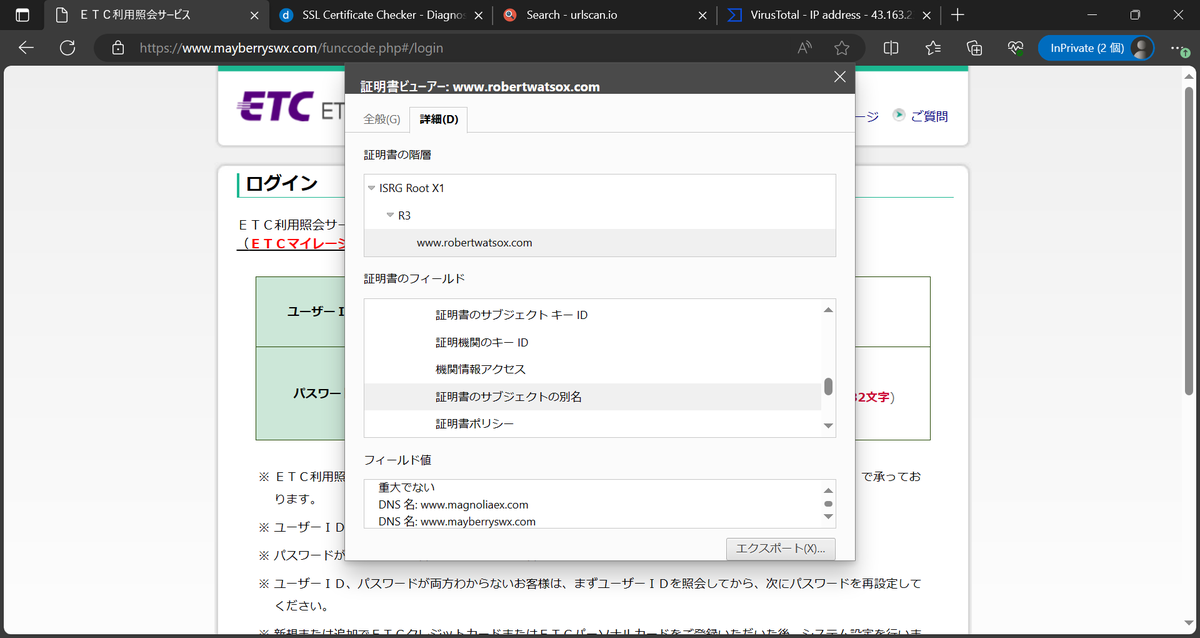Select the 詳細(D) tab in certificate viewer
The height and width of the screenshot is (638, 1200).
(x=439, y=119)
